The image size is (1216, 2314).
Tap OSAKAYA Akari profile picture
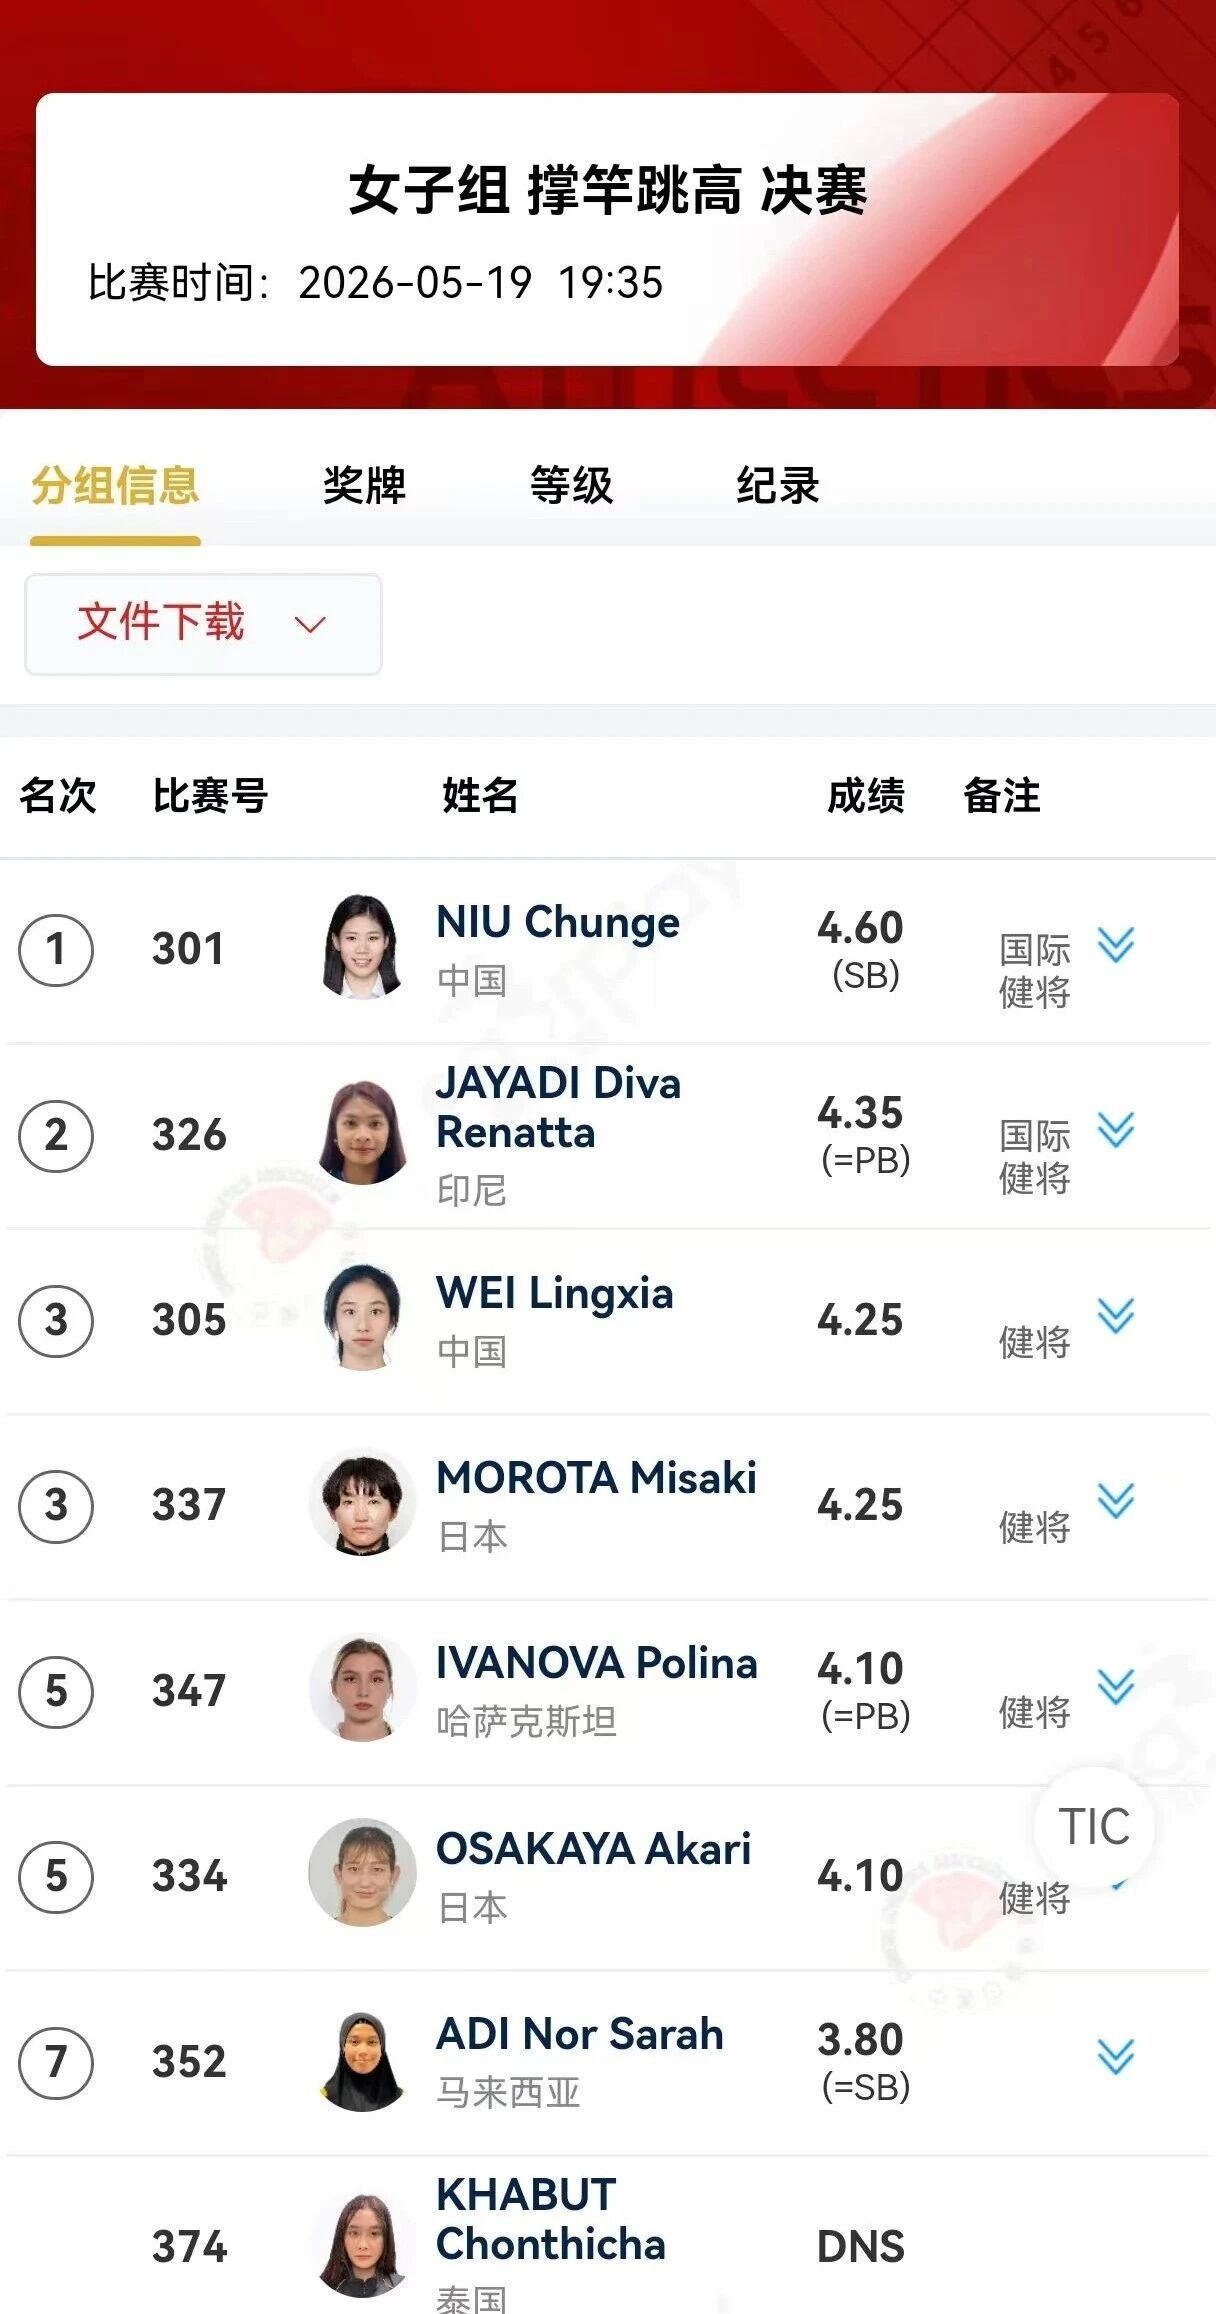362,1873
